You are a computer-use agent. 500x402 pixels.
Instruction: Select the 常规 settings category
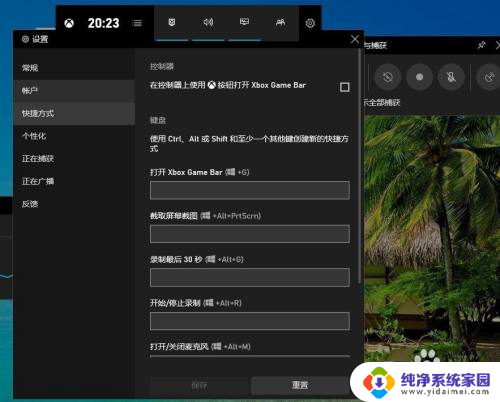coord(74,68)
